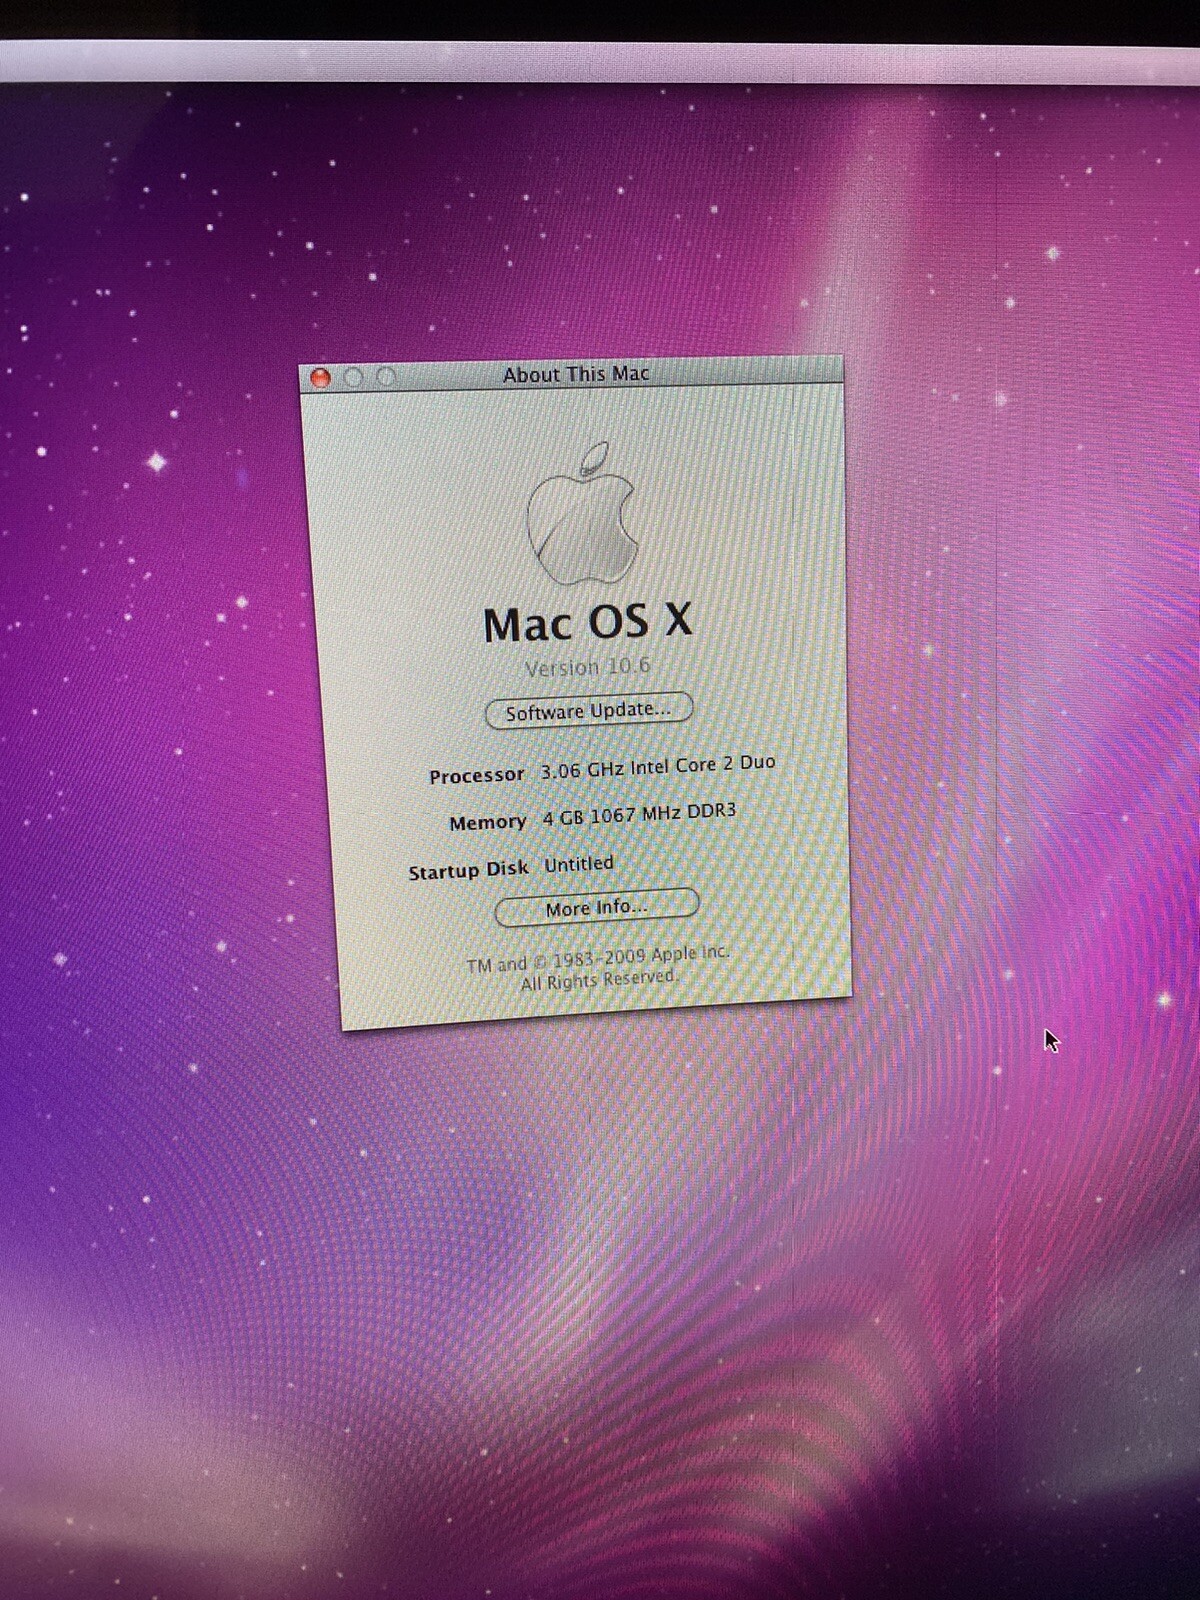Click the About This Mac title bar
This screenshot has width=1200, height=1600.
click(x=572, y=374)
